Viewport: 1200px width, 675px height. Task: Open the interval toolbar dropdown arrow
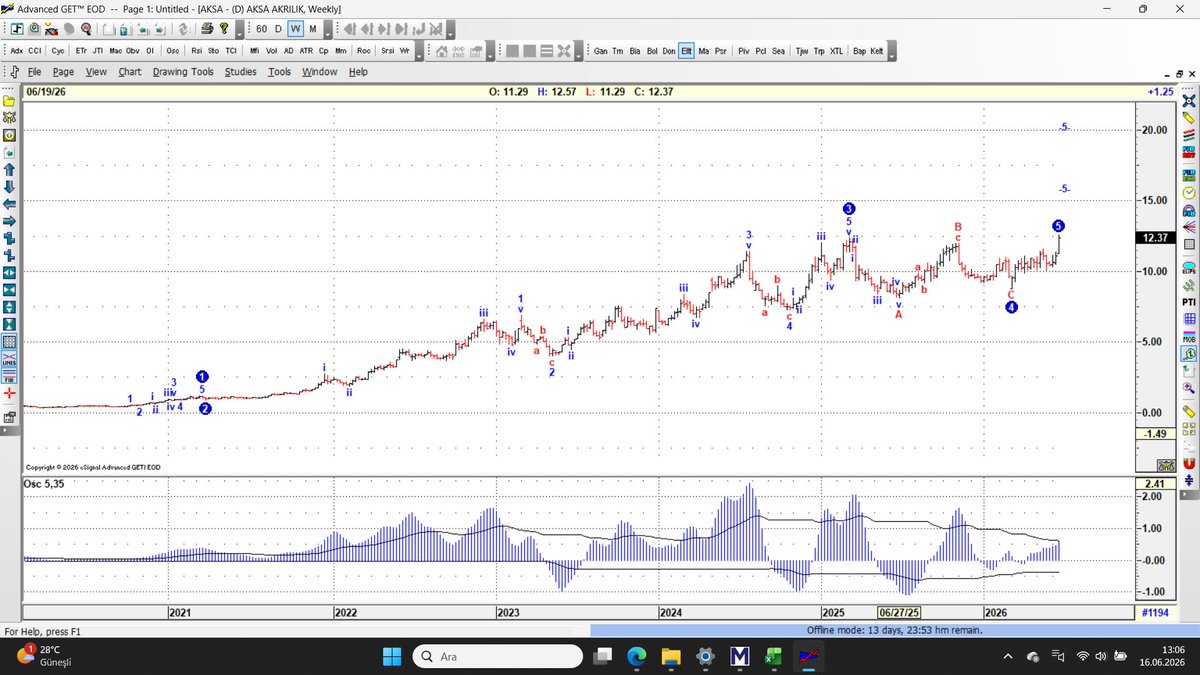tap(328, 32)
